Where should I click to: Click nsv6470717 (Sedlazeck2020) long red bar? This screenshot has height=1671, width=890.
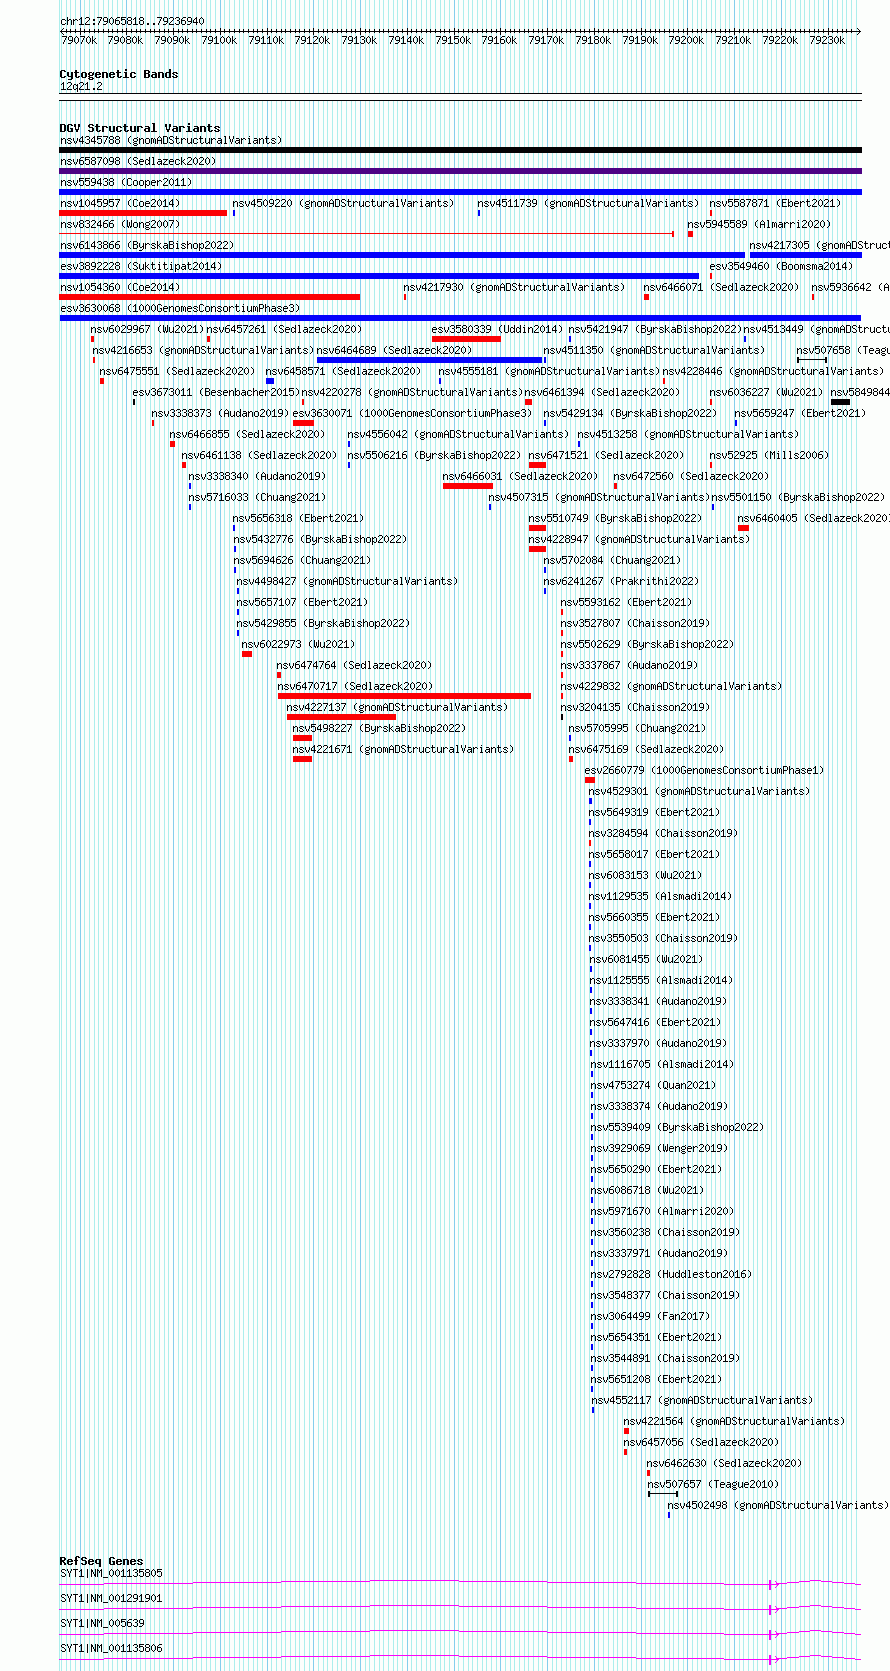pyautogui.click(x=404, y=696)
